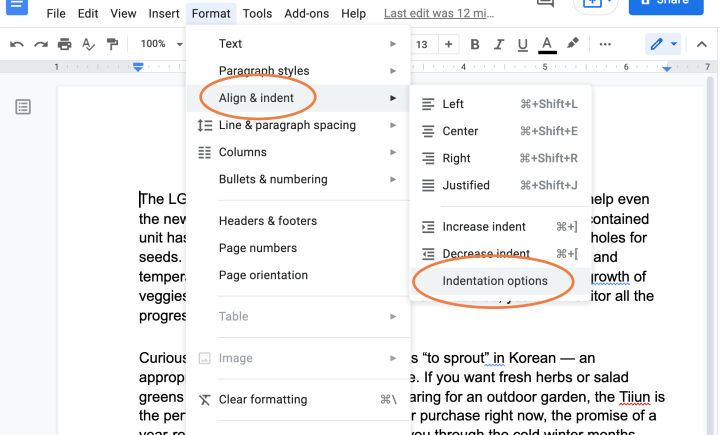Open the File menu

click(x=56, y=14)
